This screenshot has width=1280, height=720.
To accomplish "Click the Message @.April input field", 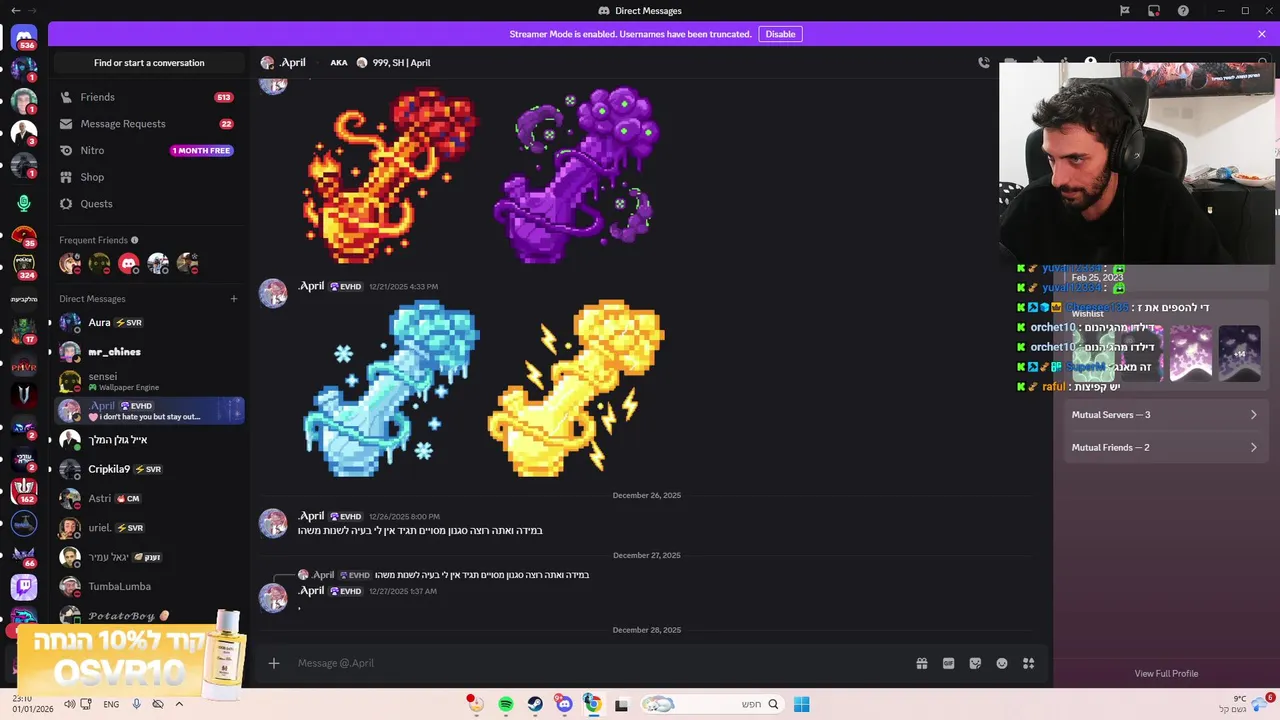I will (x=600, y=663).
